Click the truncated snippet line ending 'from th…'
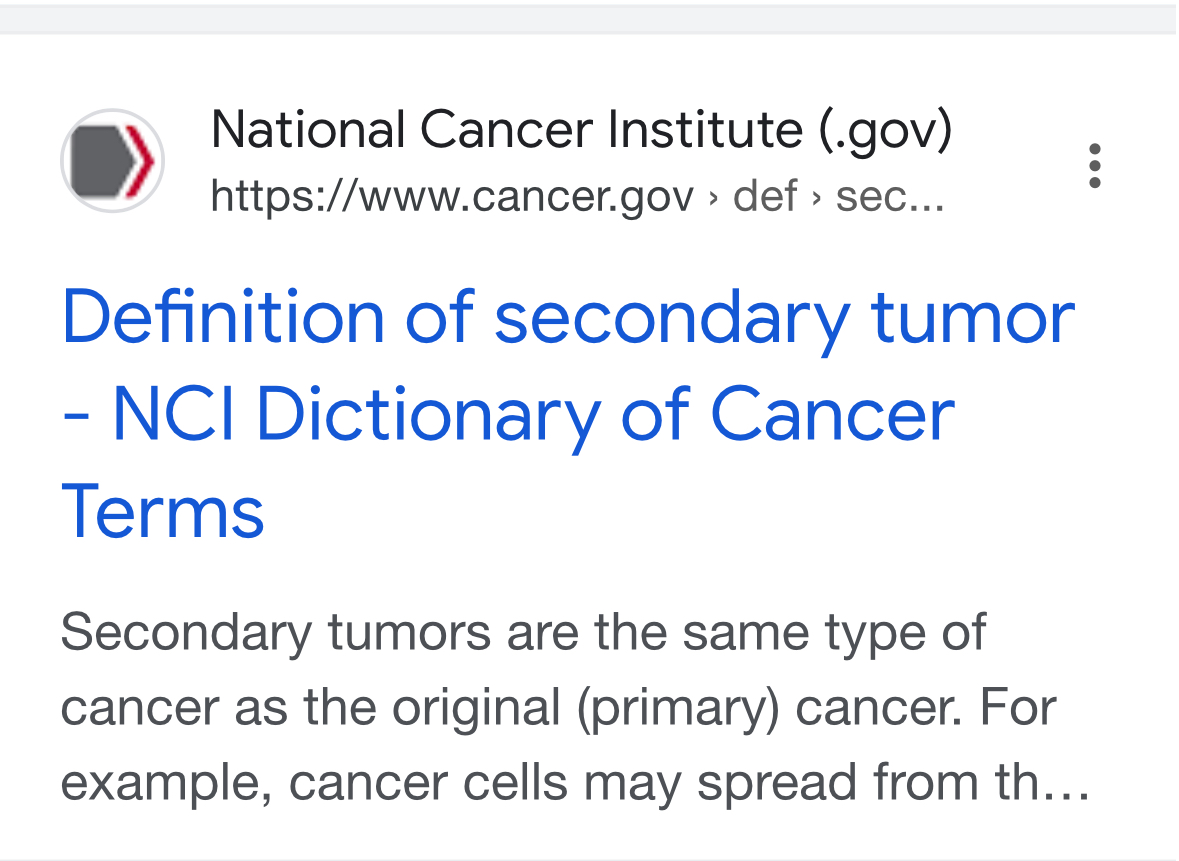Viewport: 1179px width, 861px height. click(x=575, y=784)
